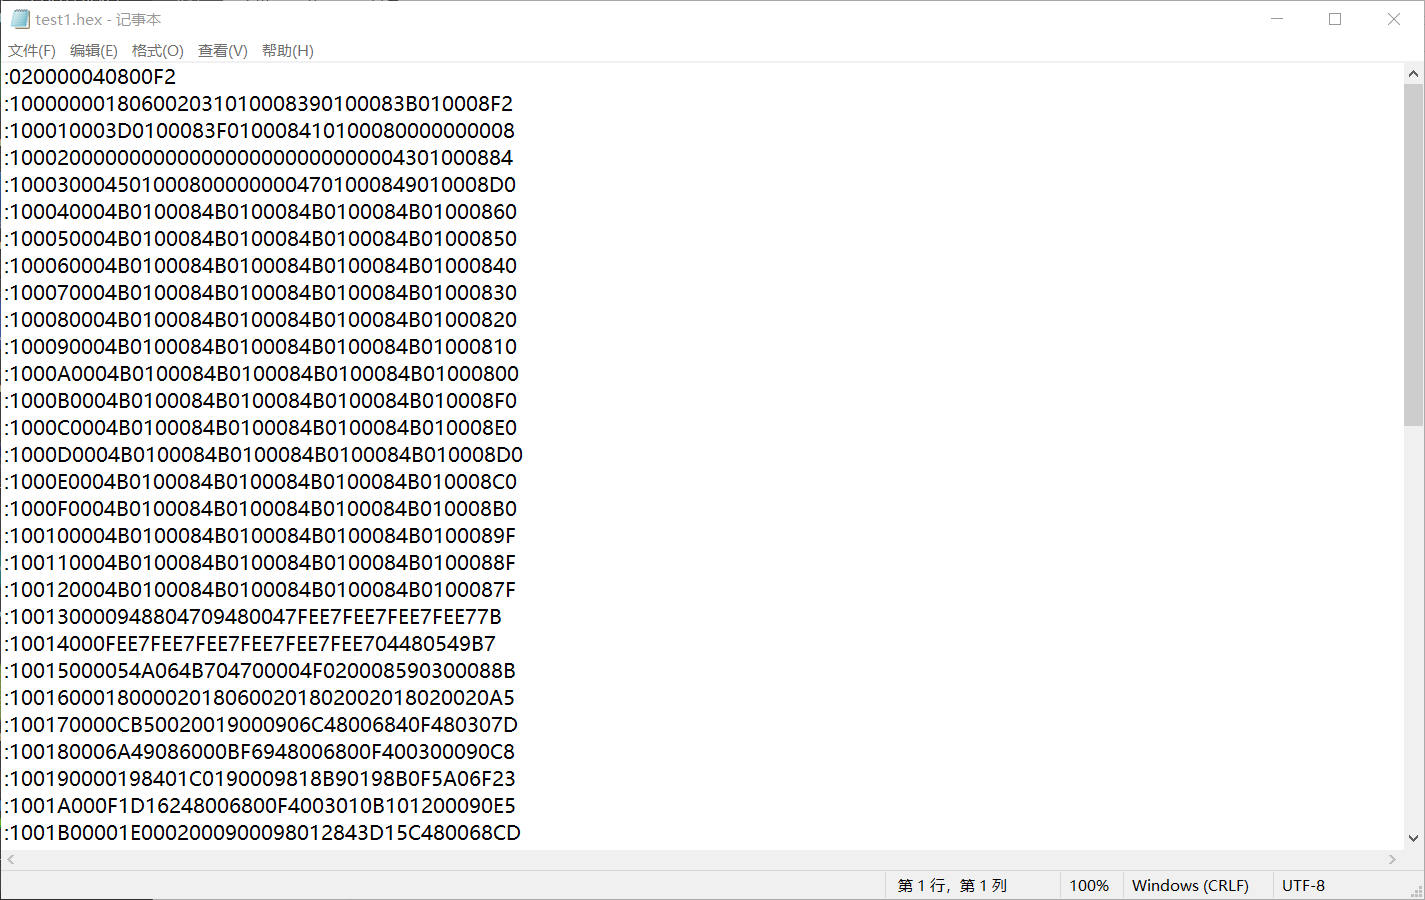Click the resize grip in status bar corner
The height and width of the screenshot is (900, 1425).
click(x=1415, y=890)
